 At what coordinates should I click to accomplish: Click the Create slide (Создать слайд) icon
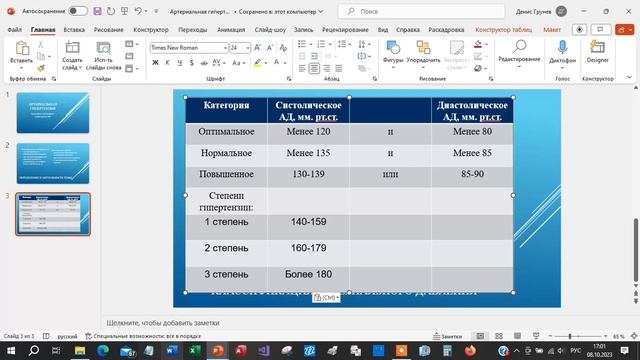tap(72, 48)
